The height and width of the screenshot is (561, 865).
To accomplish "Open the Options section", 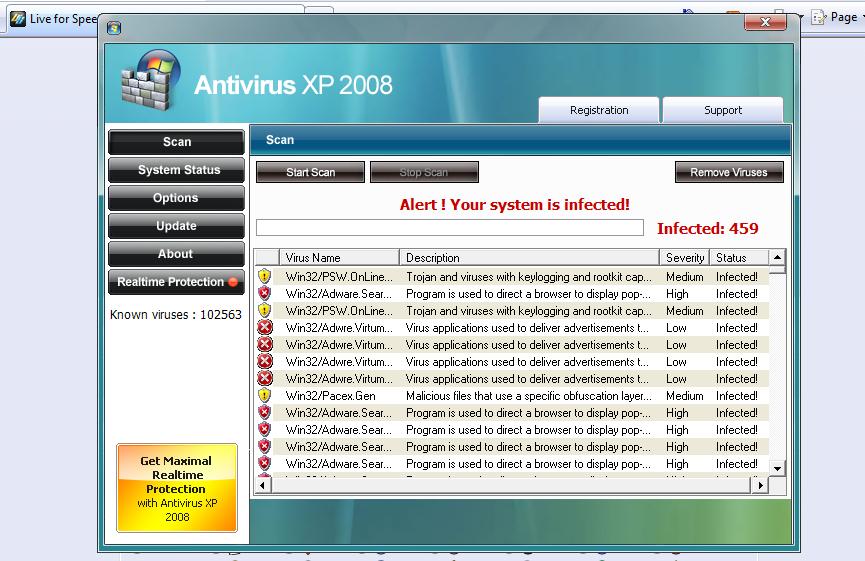I will coord(177,198).
